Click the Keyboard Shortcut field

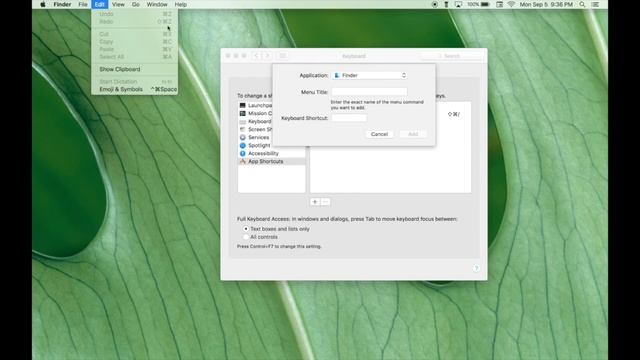point(349,118)
